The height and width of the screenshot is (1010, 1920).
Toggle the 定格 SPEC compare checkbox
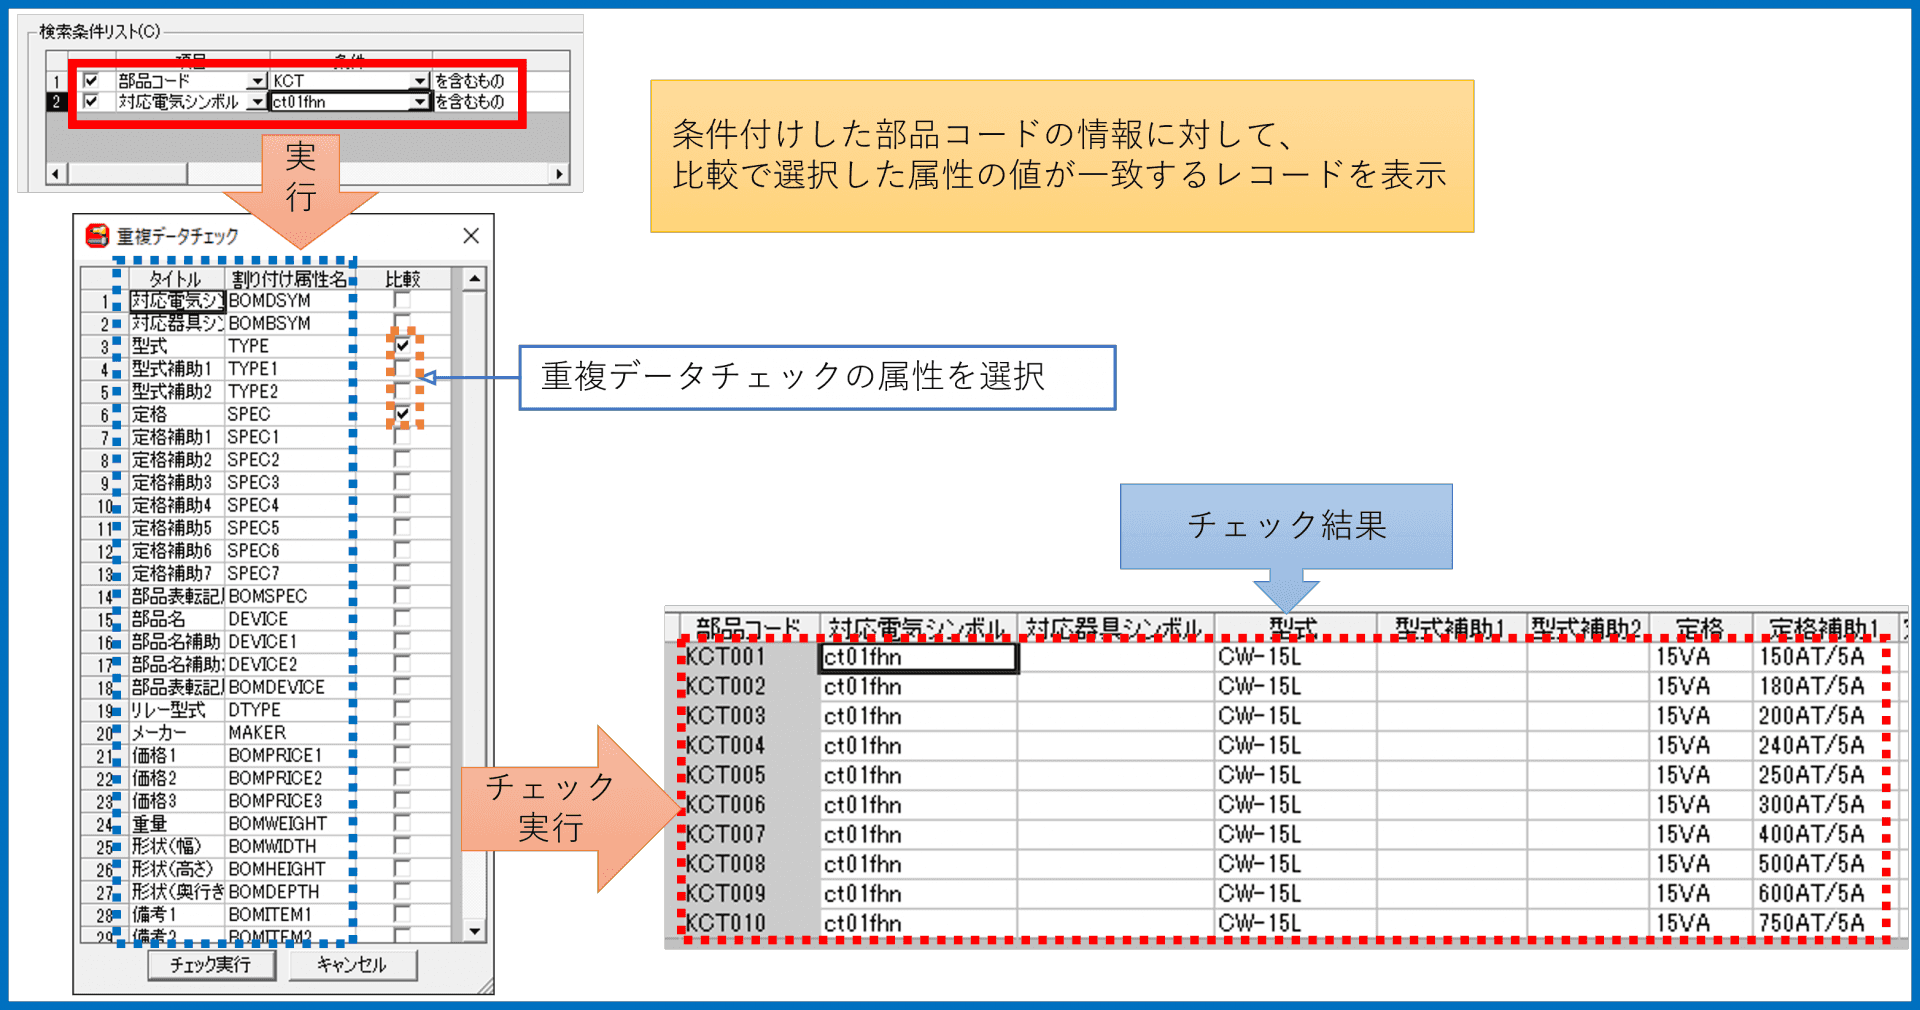pyautogui.click(x=402, y=414)
